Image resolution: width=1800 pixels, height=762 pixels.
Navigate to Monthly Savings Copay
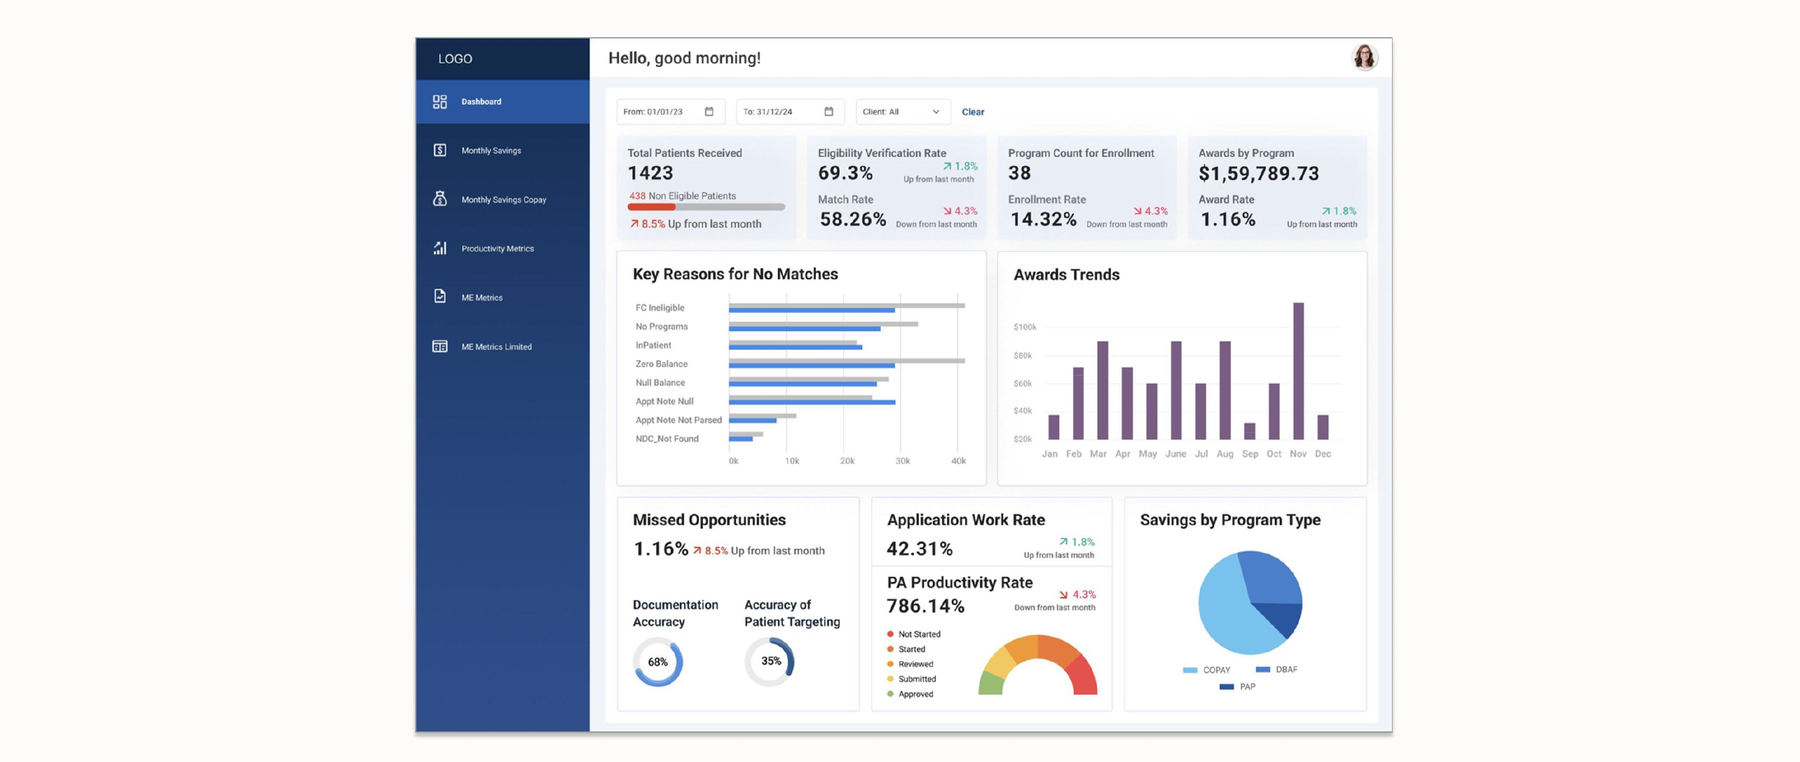503,199
